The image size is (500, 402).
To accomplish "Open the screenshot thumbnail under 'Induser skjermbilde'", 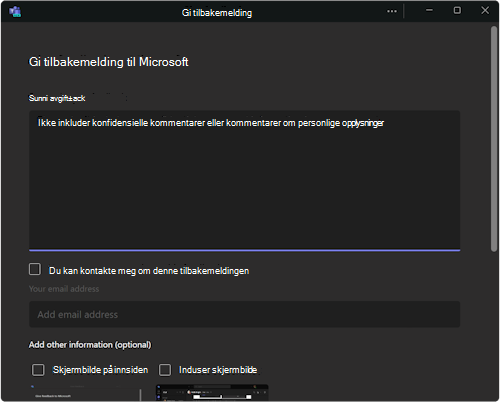I will click(x=212, y=393).
